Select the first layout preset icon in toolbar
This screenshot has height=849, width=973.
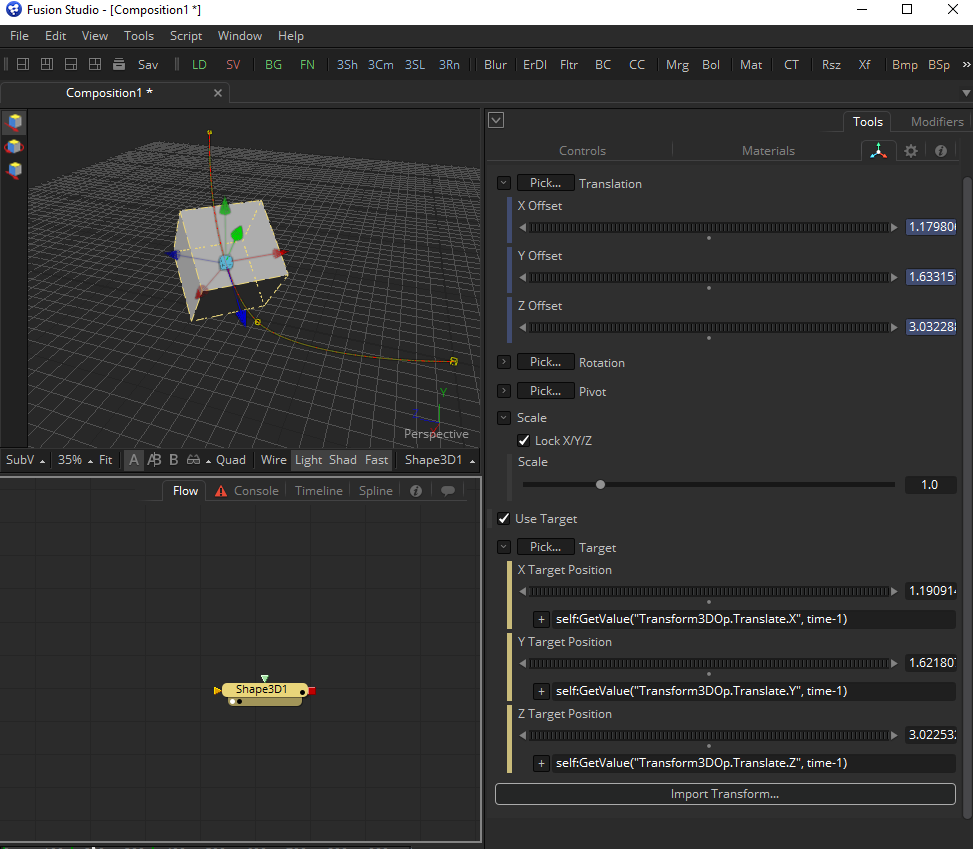[23, 65]
